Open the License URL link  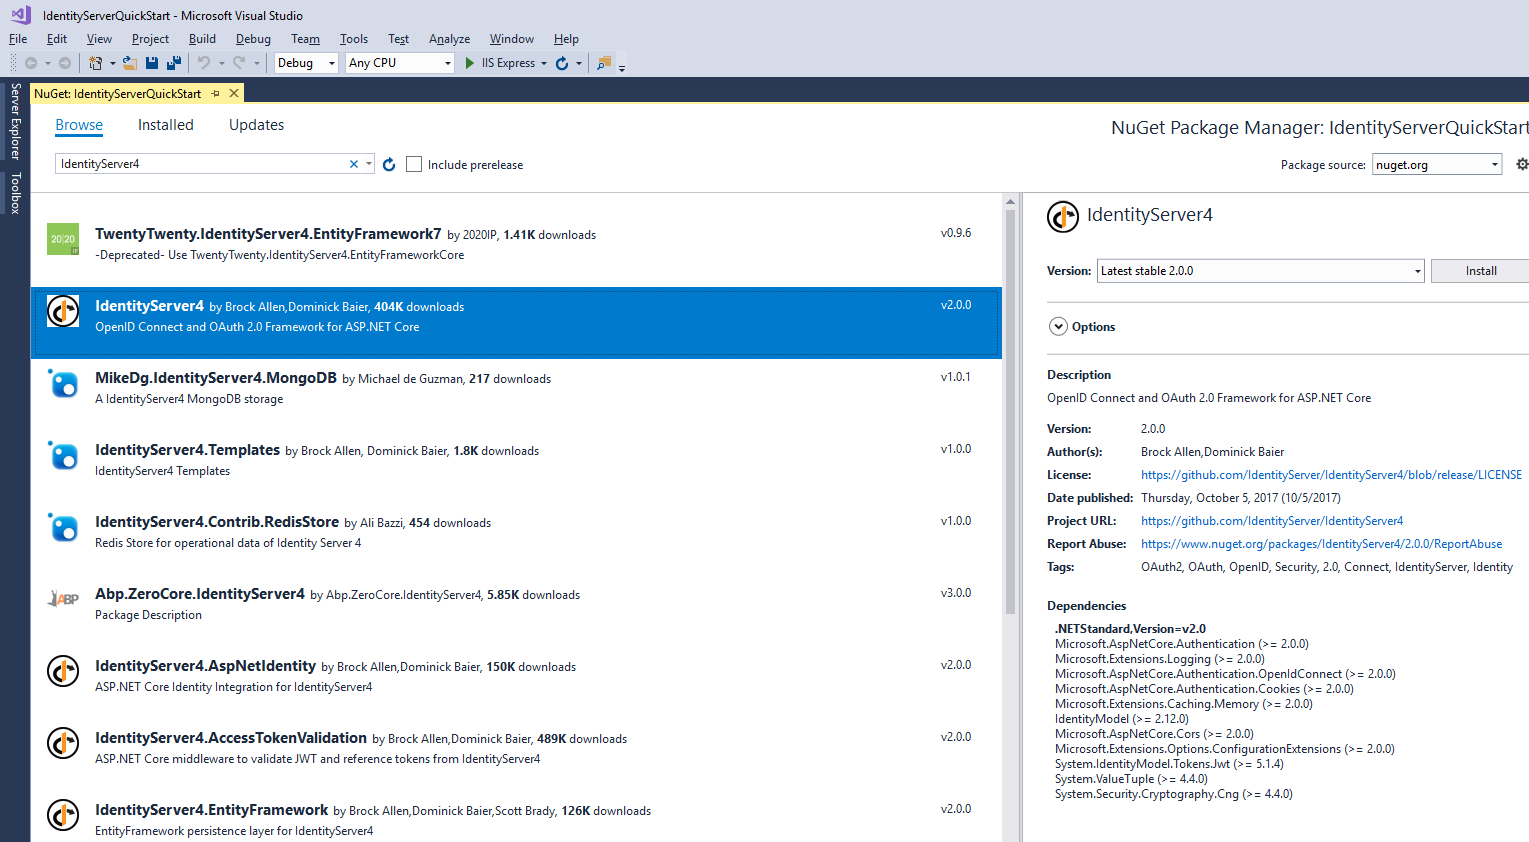click(x=1331, y=475)
